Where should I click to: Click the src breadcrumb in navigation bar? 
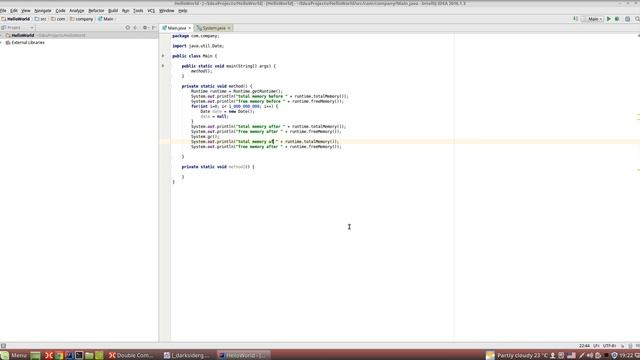pos(41,19)
